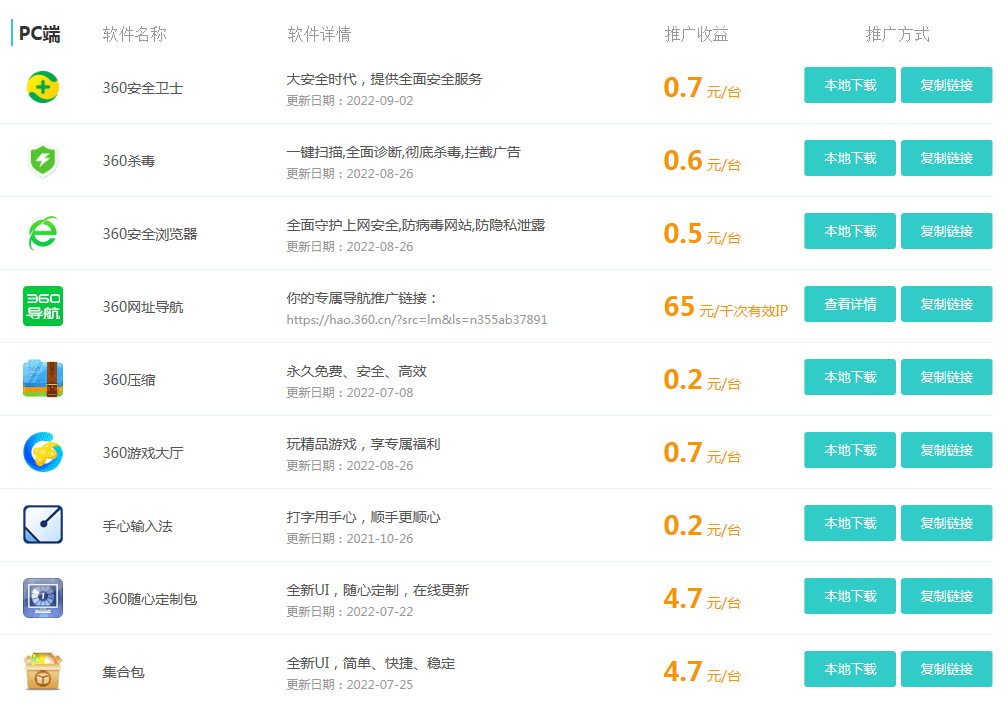Click the 360压缩 name text
This screenshot has height=705, width=1008.
129,380
